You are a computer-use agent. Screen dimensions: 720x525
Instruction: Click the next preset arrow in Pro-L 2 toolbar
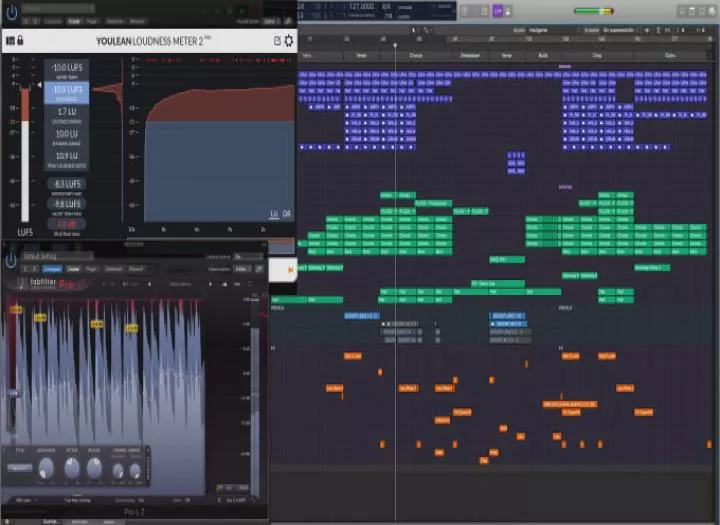tap(210, 284)
